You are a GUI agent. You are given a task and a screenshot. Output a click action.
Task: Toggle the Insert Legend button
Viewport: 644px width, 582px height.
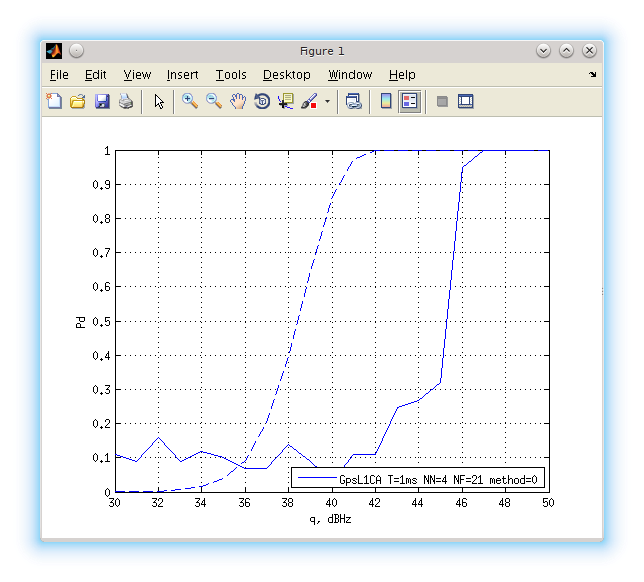coord(409,101)
